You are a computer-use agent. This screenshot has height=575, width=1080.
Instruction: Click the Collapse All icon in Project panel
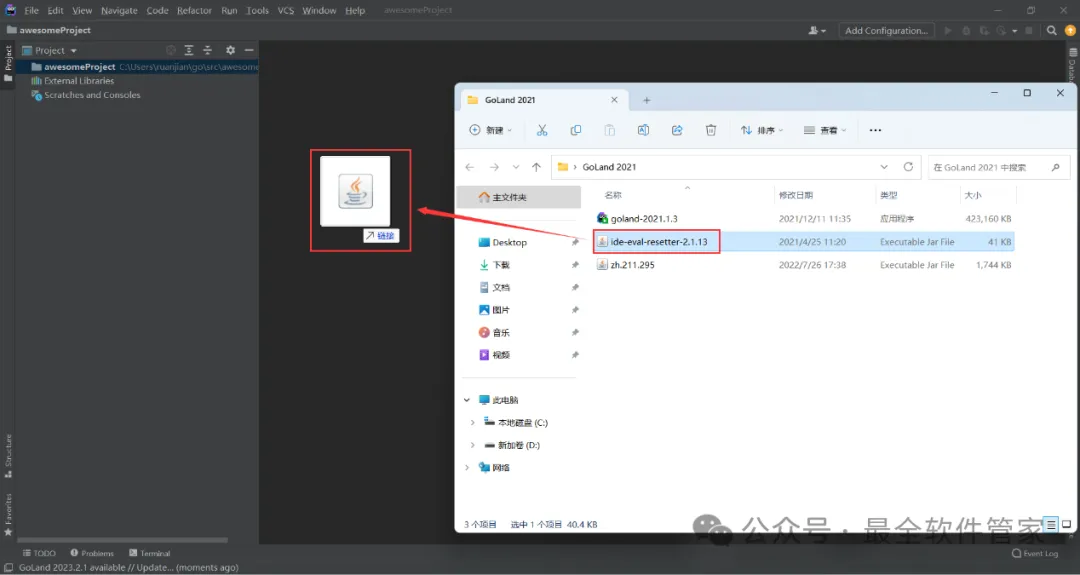(x=207, y=50)
